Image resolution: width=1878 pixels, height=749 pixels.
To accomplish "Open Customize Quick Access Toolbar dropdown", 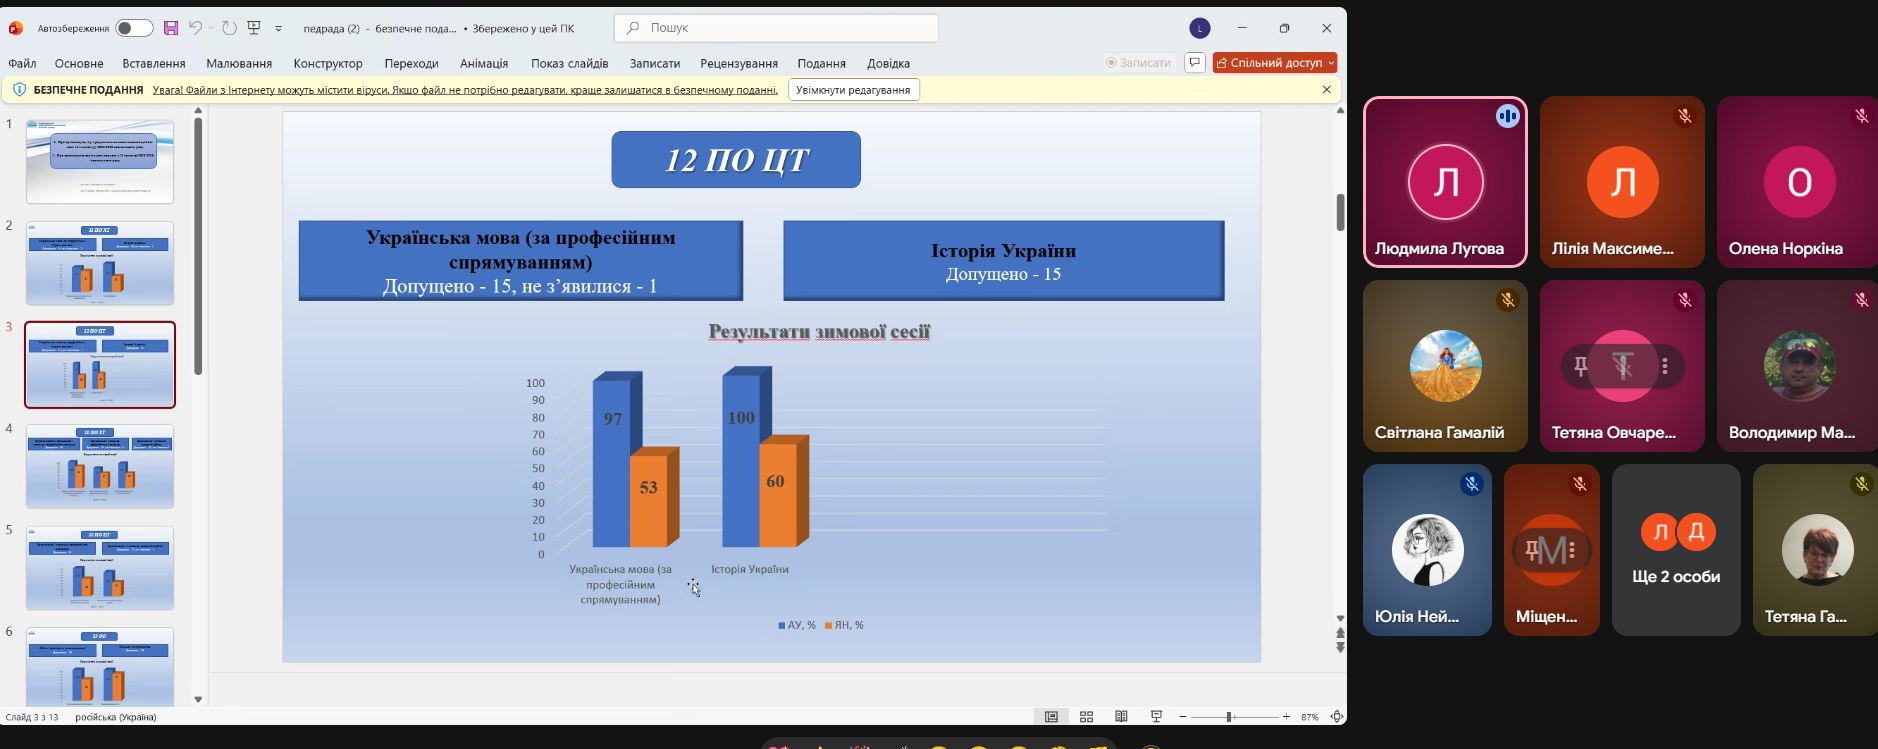I will 279,29.
